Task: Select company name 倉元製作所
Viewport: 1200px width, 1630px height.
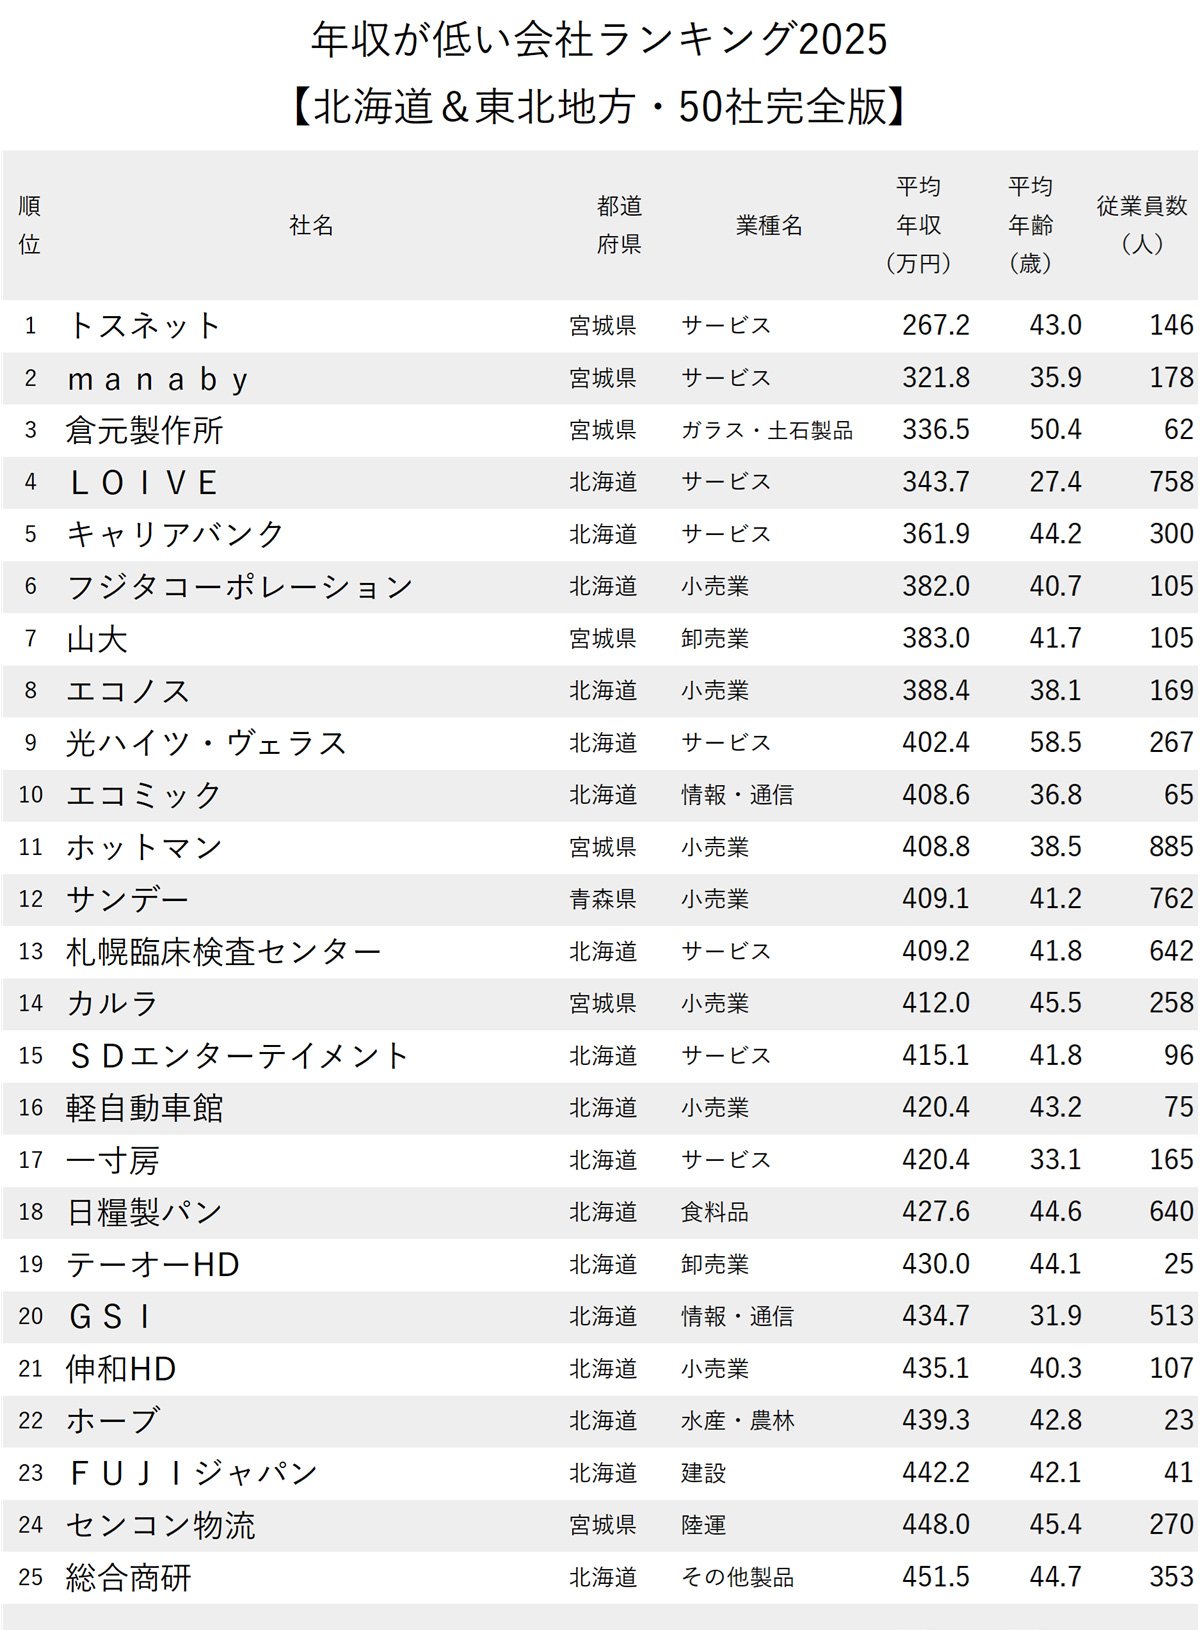Action: [x=144, y=430]
